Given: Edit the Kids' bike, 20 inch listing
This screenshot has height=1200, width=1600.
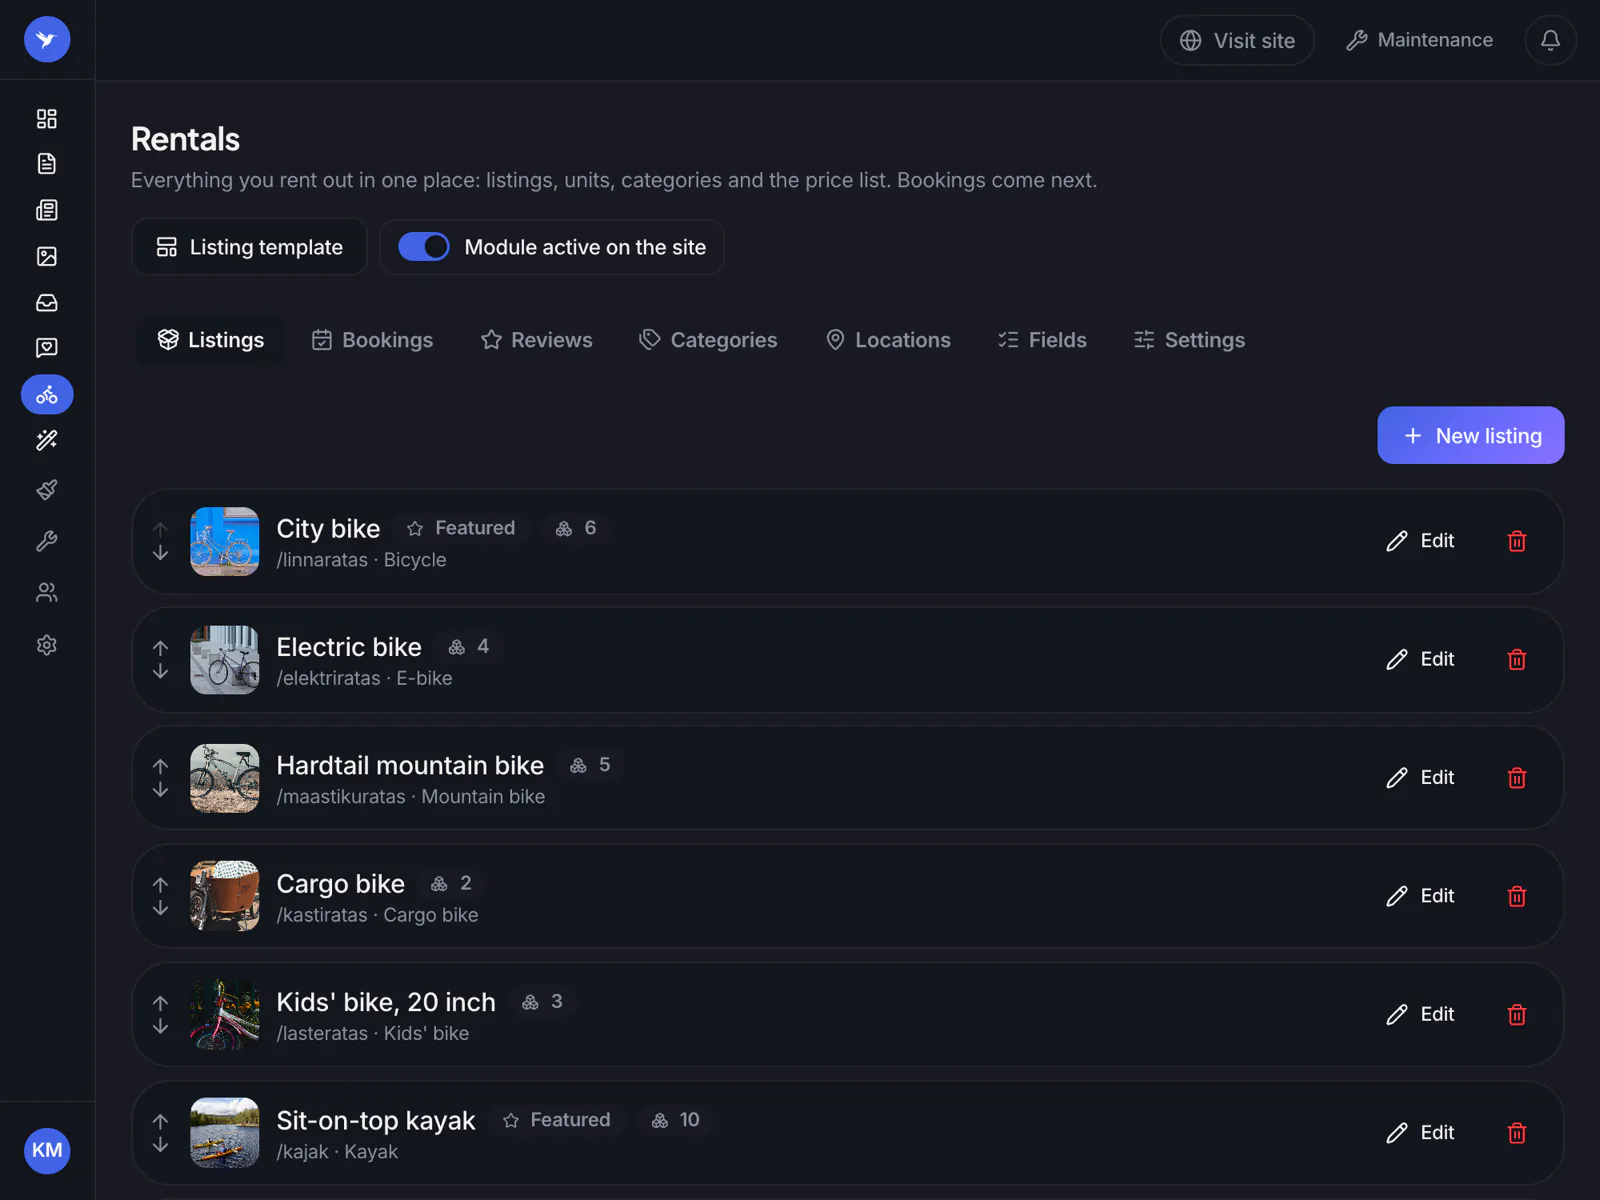Looking at the screenshot, I should click(1420, 1015).
